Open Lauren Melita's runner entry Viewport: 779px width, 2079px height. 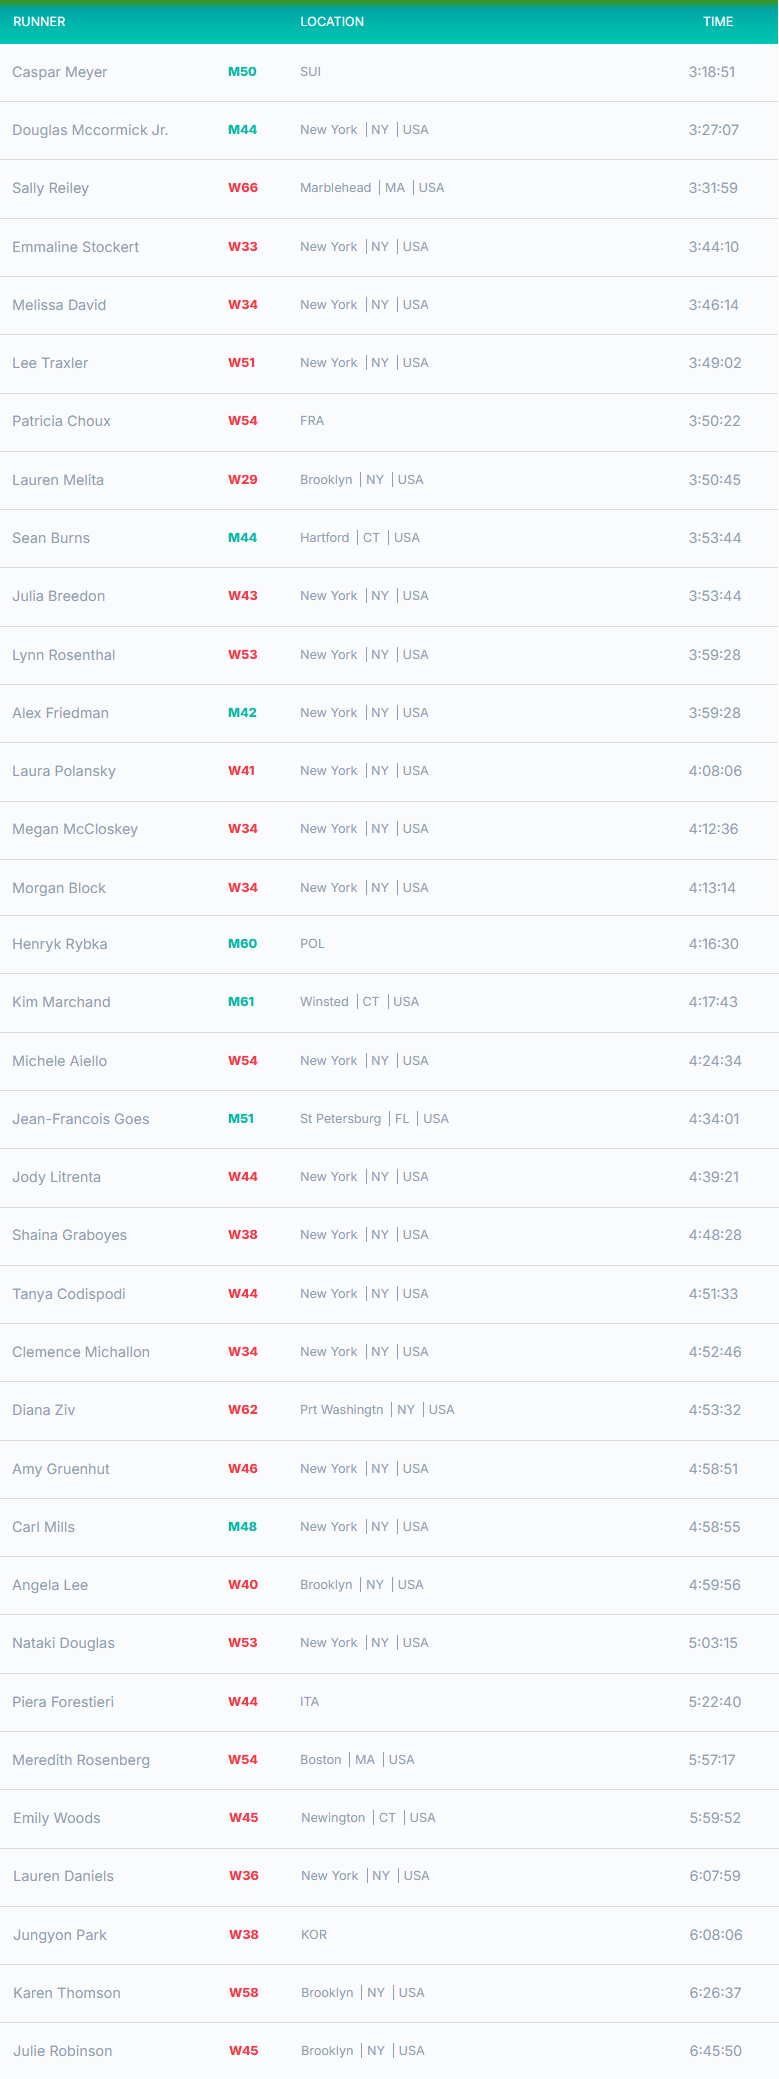click(389, 480)
